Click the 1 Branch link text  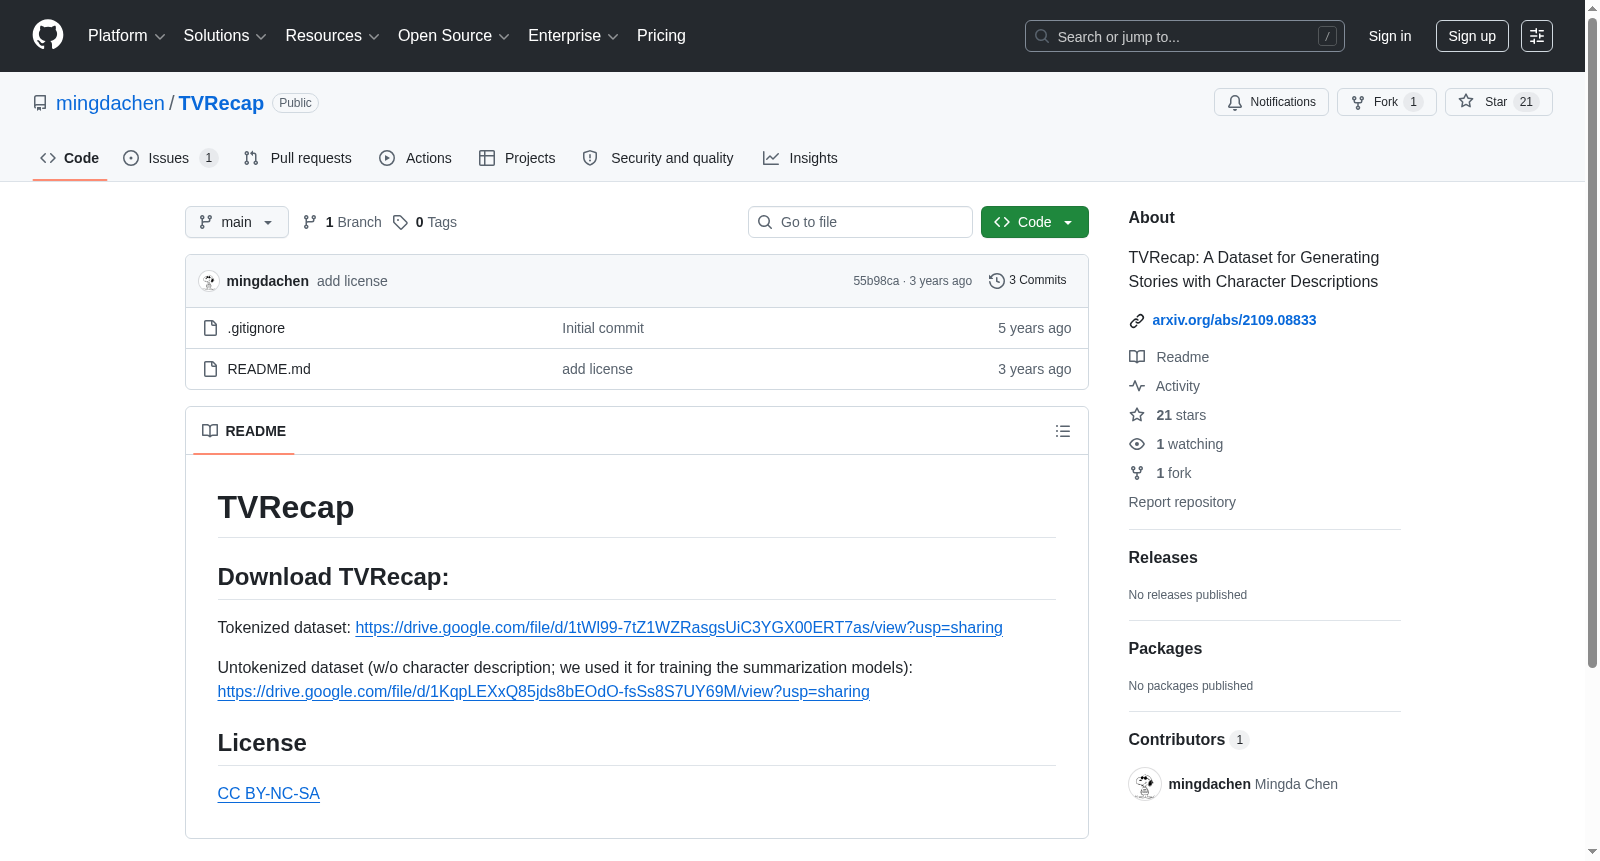point(354,222)
